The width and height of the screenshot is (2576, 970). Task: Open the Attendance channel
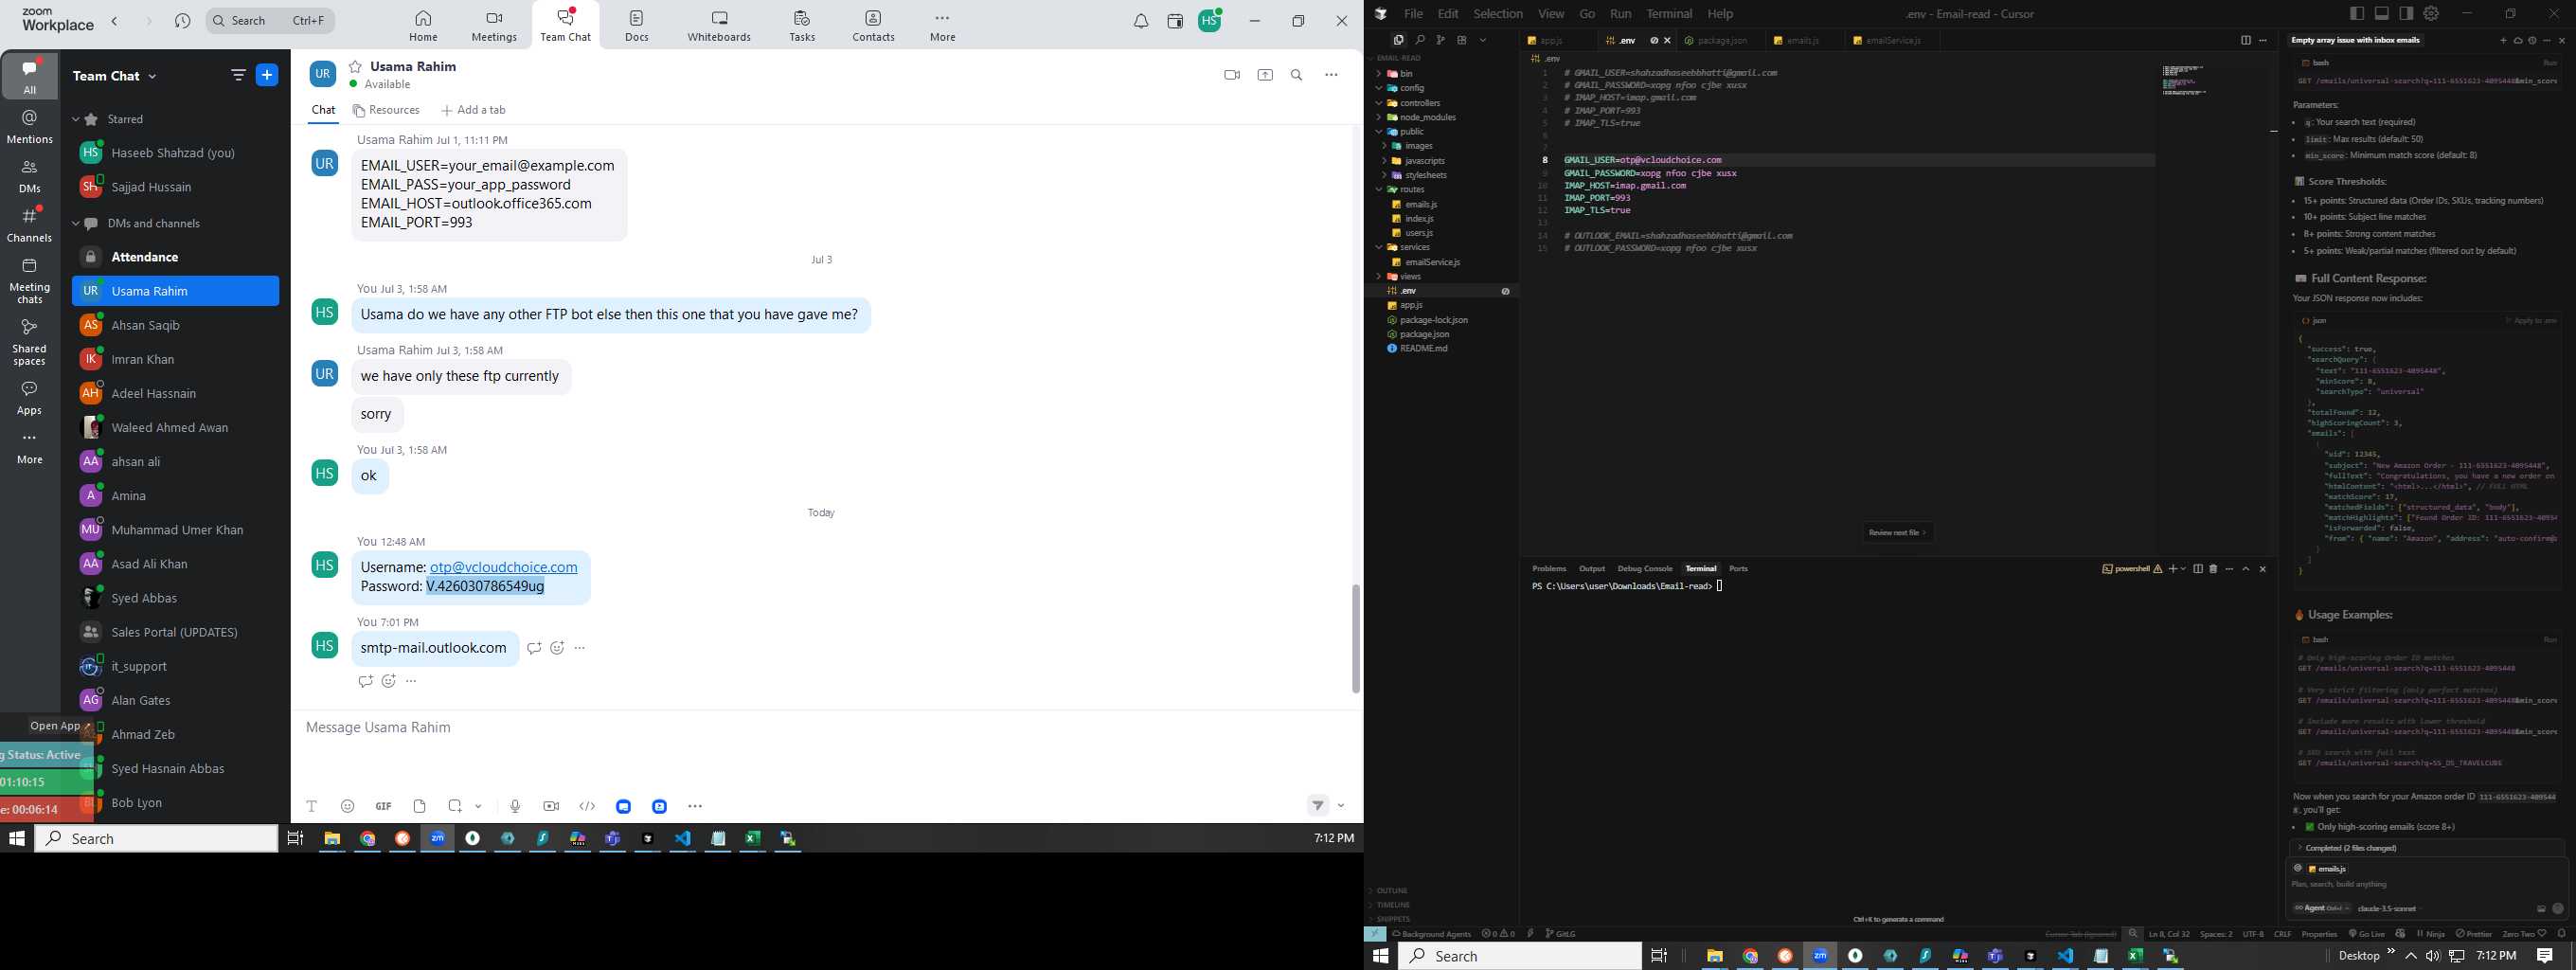click(x=176, y=257)
